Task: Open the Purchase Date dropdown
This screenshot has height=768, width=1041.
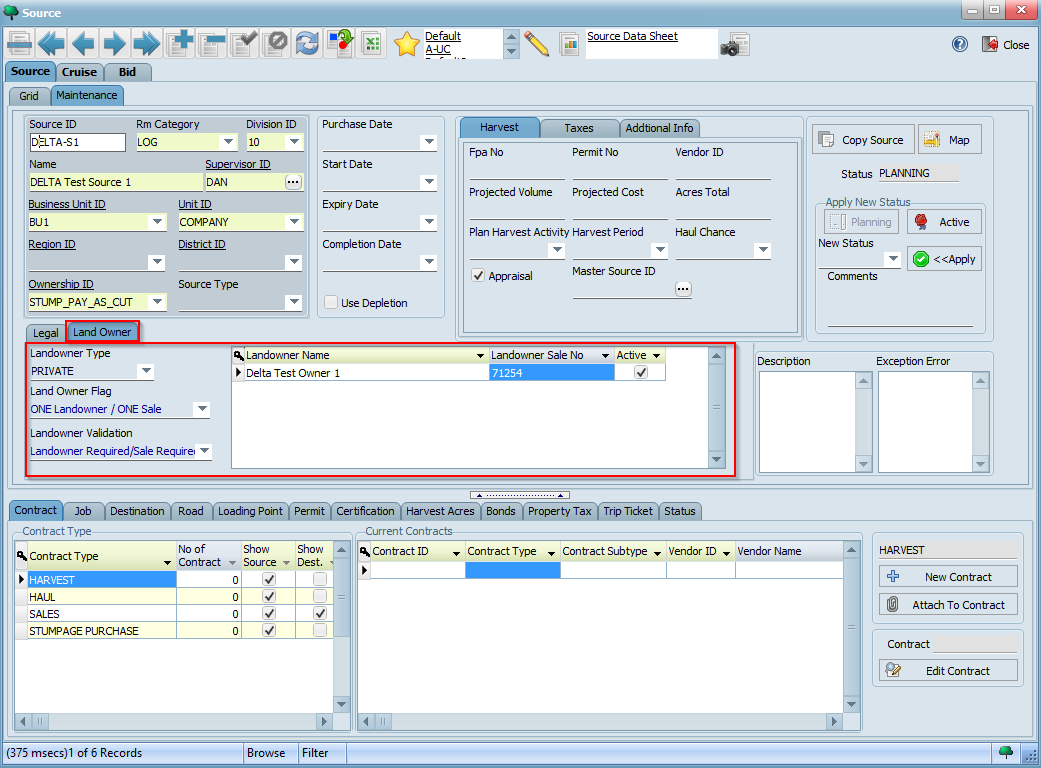Action: tap(430, 141)
